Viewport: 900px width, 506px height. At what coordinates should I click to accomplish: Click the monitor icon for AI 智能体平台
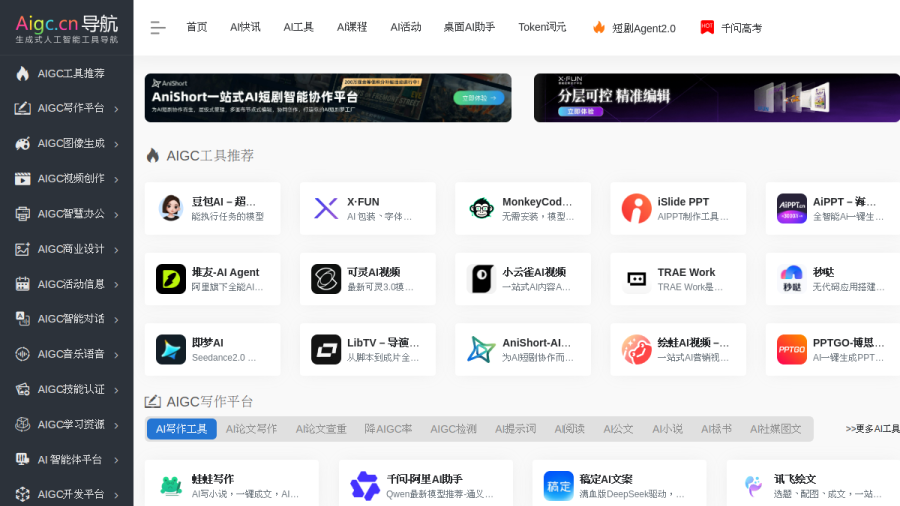(x=22, y=460)
